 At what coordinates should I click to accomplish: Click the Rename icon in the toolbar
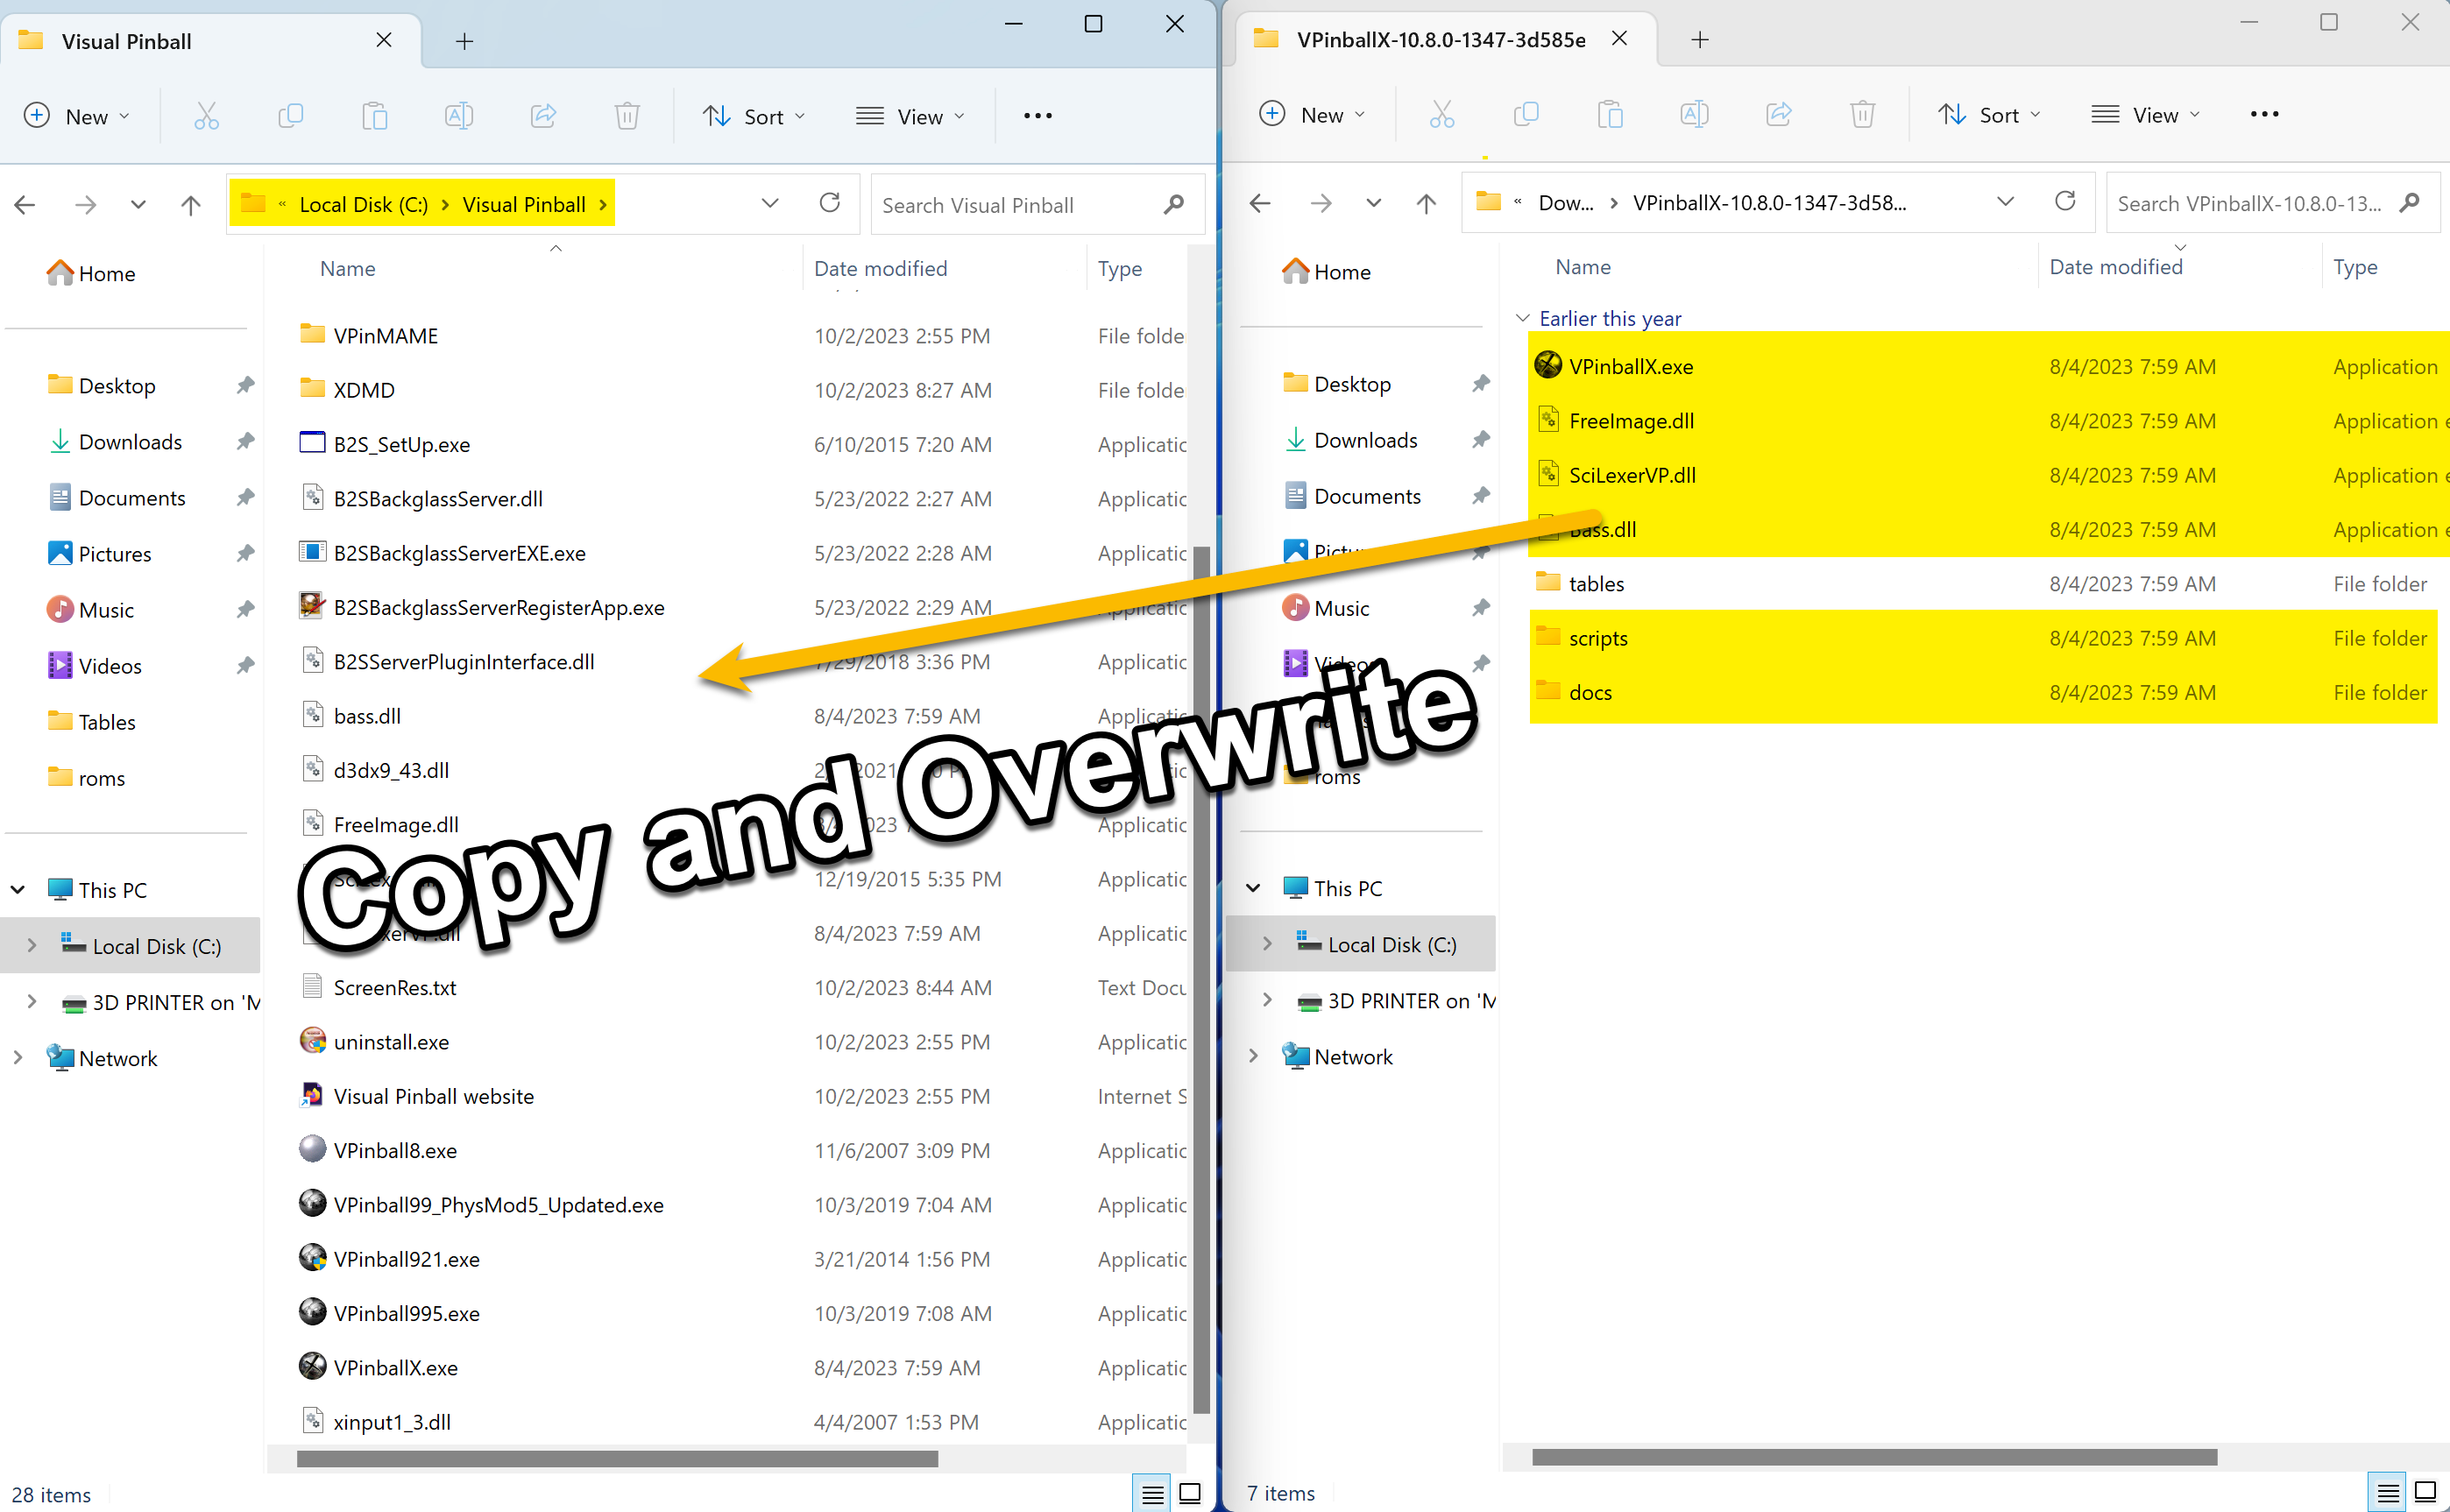pyautogui.click(x=459, y=115)
